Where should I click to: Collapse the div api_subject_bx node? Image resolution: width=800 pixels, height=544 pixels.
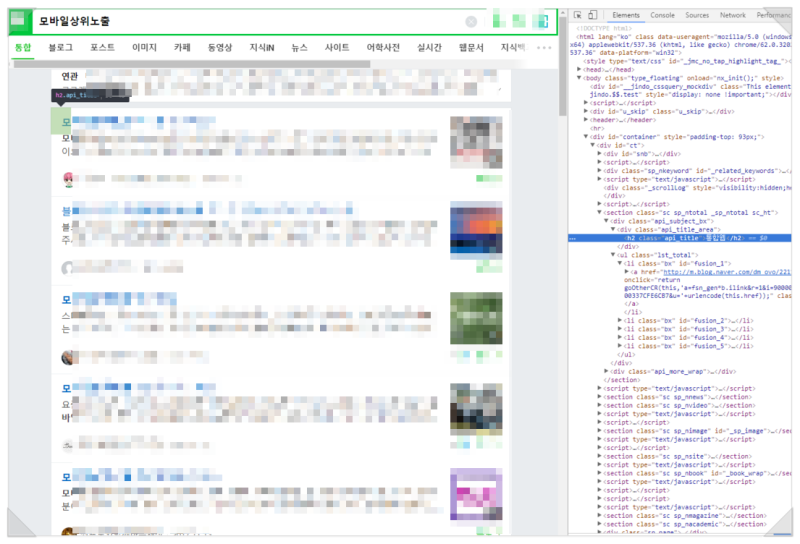[606, 221]
